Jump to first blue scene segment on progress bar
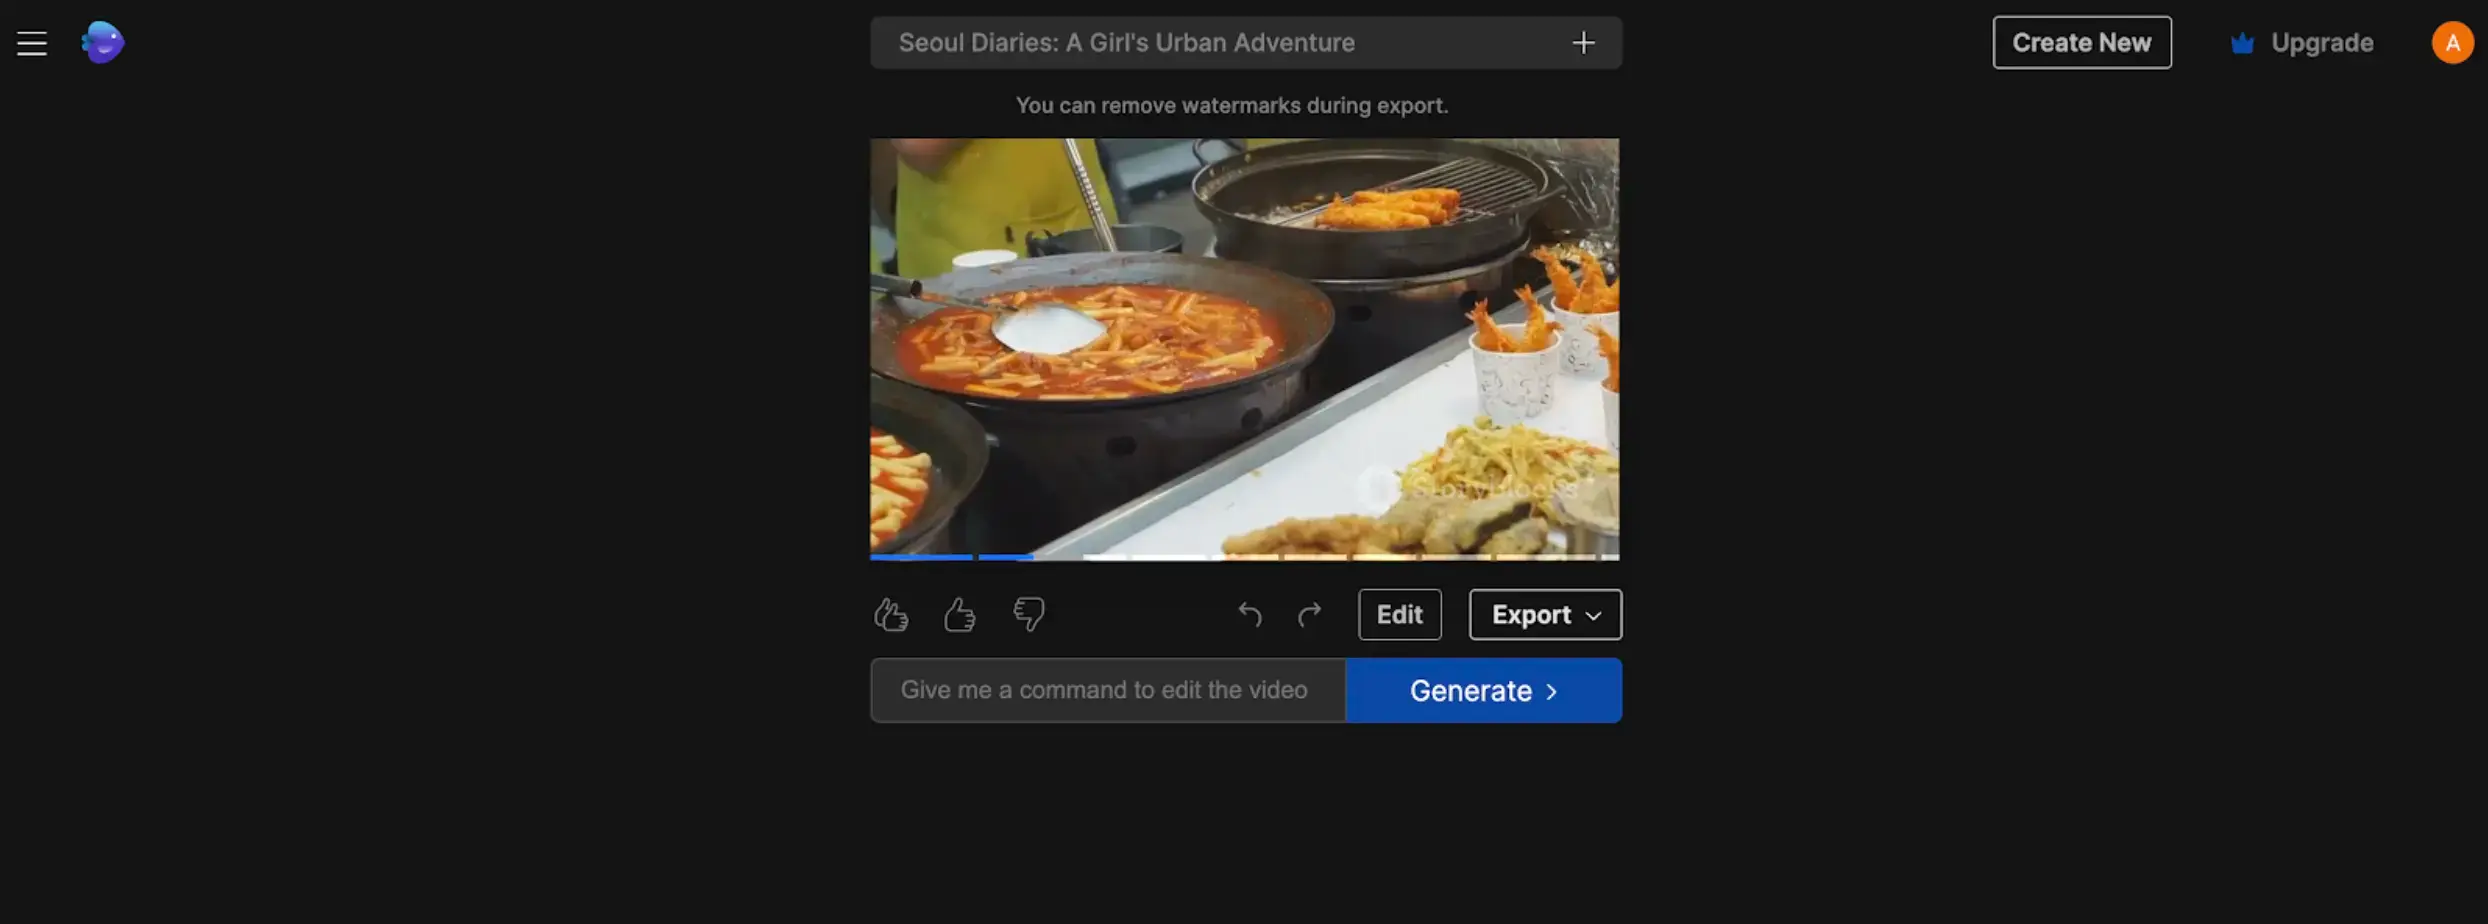This screenshot has width=2488, height=924. click(x=919, y=556)
